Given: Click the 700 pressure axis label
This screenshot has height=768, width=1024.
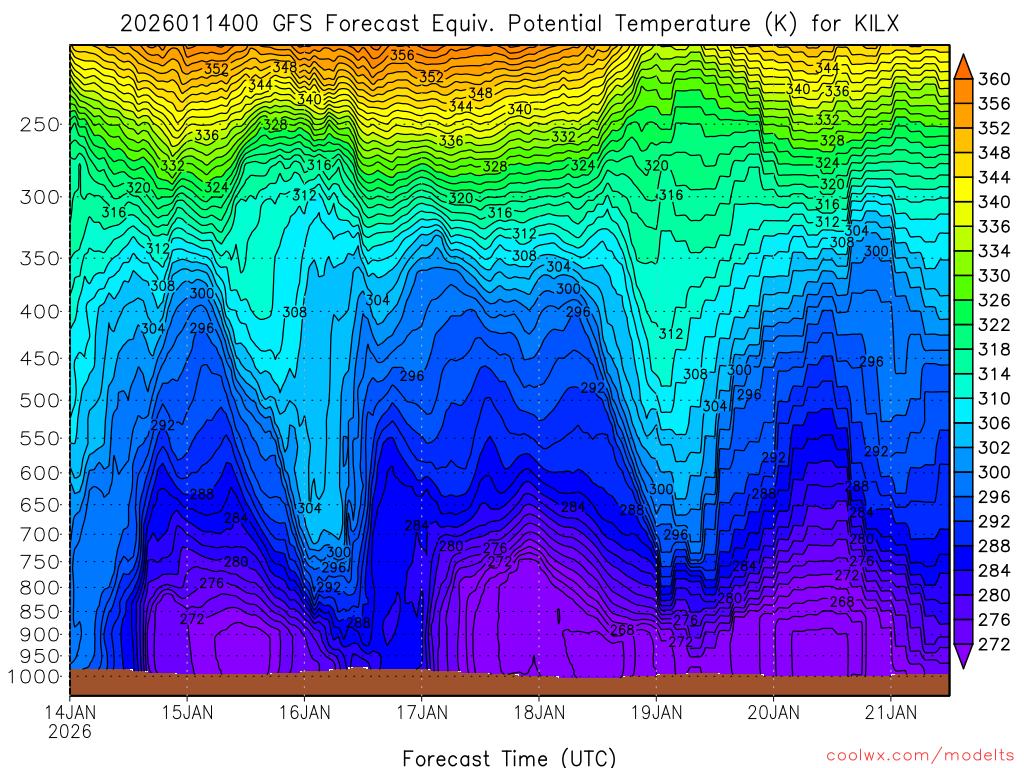Looking at the screenshot, I should (x=40, y=534).
